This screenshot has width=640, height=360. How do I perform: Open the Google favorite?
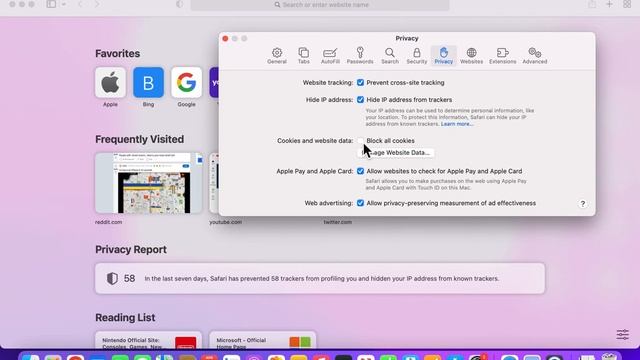click(187, 83)
